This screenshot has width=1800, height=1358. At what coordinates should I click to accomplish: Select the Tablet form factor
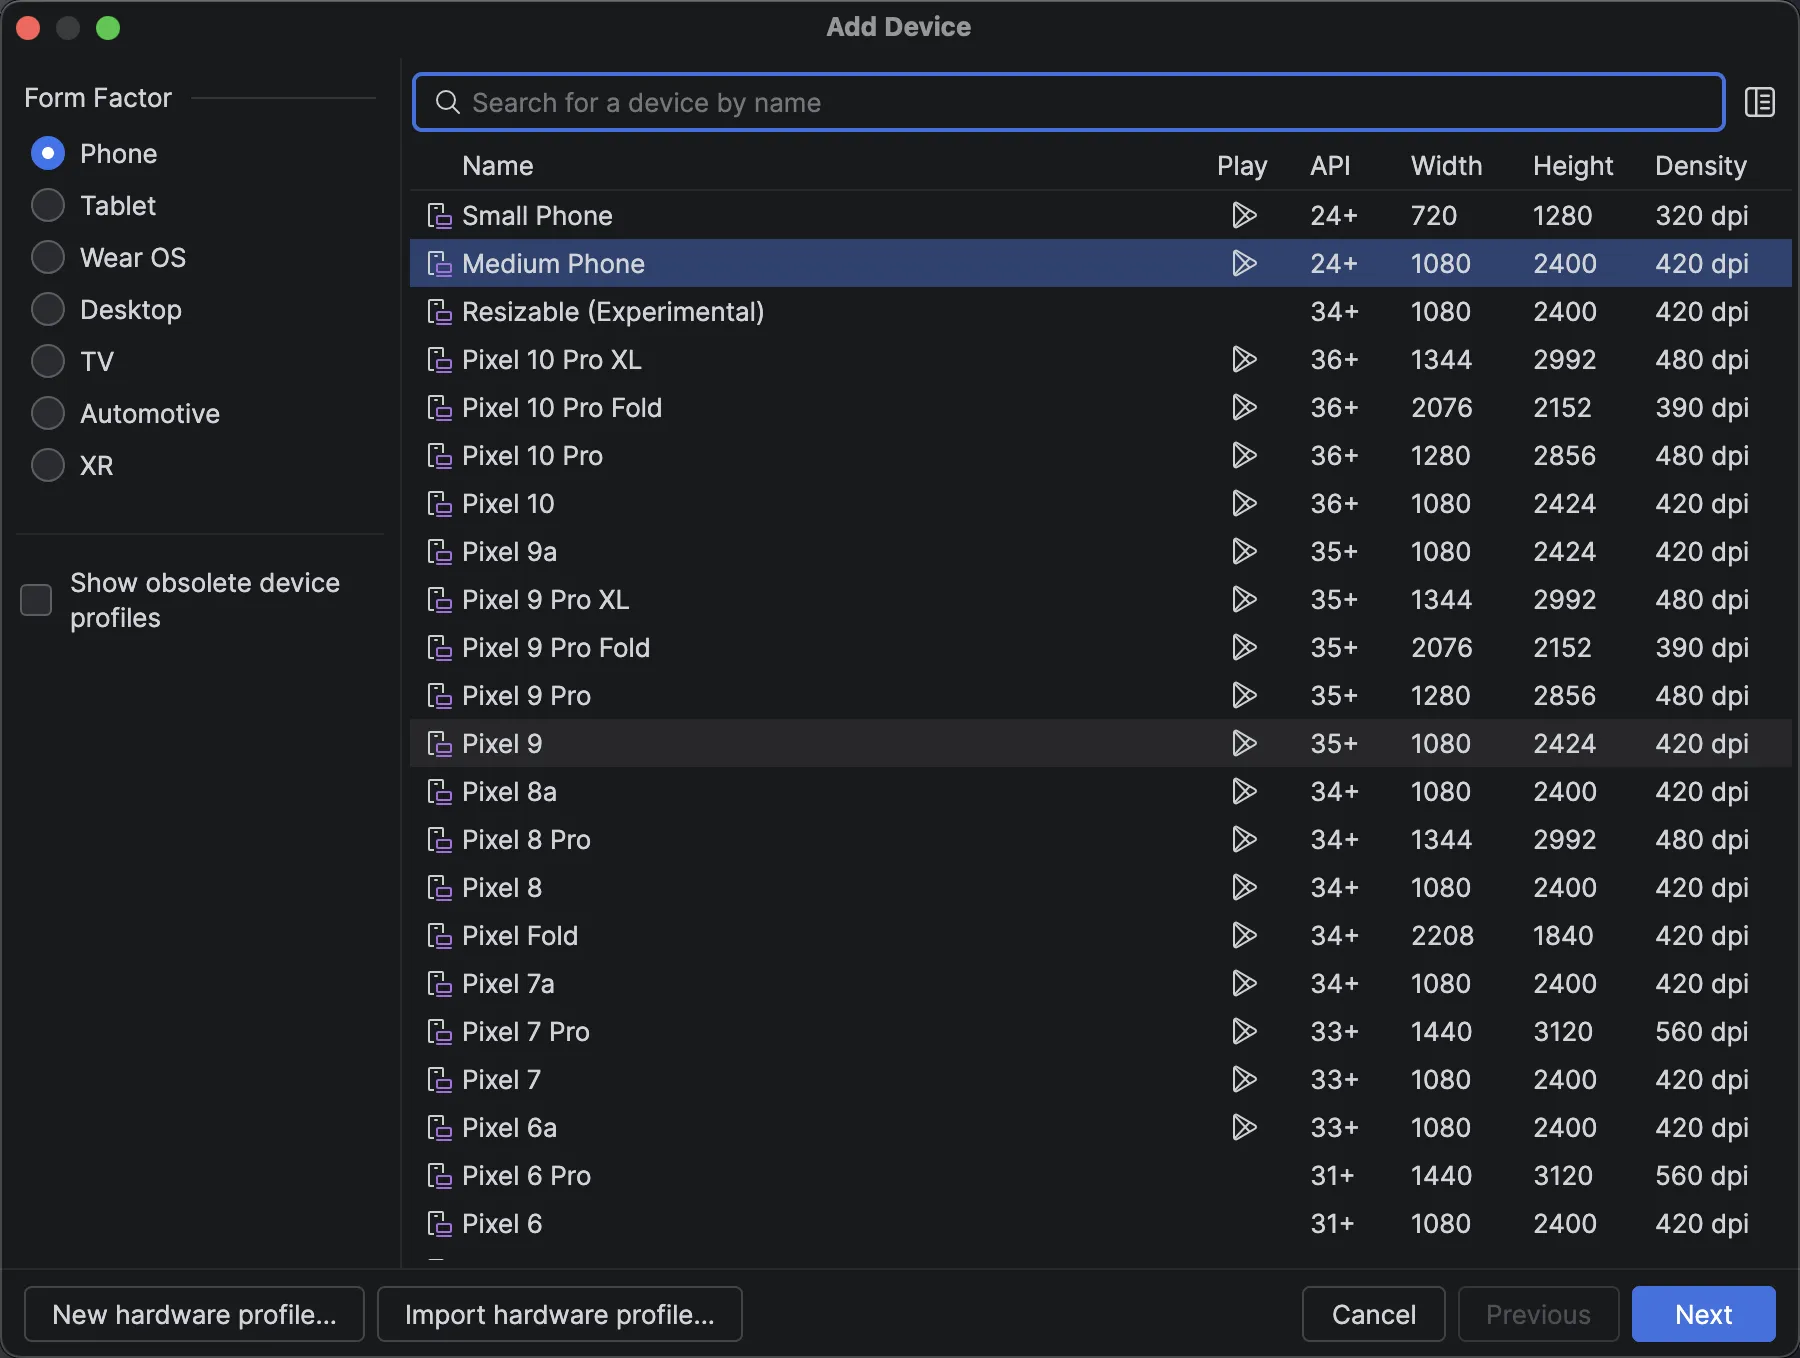point(48,205)
